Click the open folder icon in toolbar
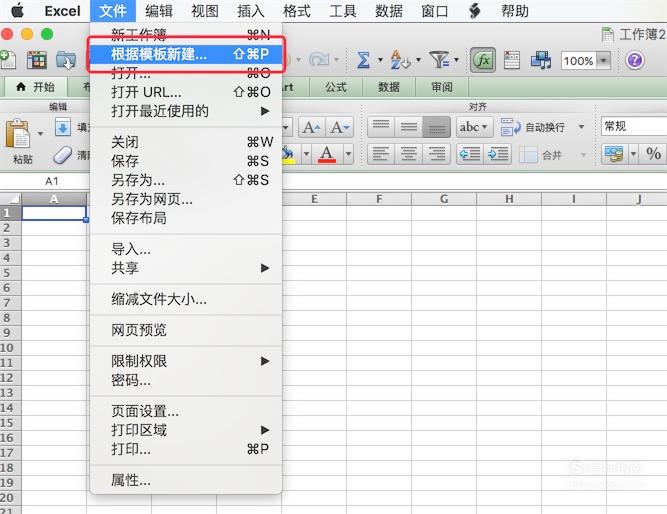The image size is (667, 514). 66,60
